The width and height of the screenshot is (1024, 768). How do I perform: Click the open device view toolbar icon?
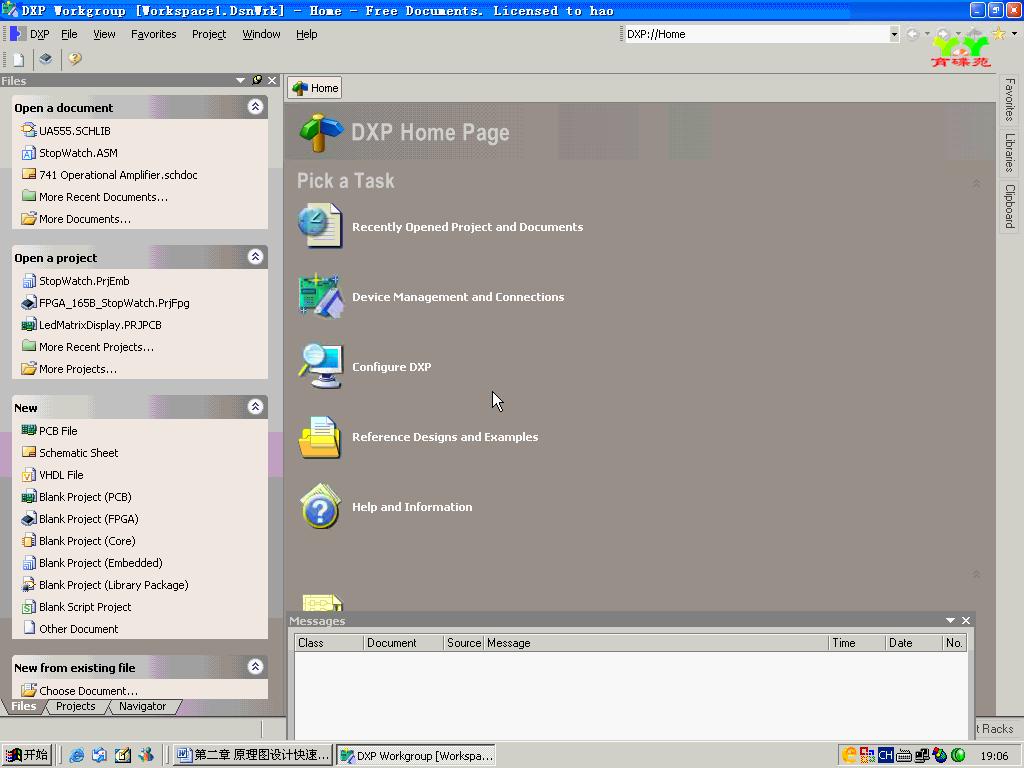click(x=45, y=59)
